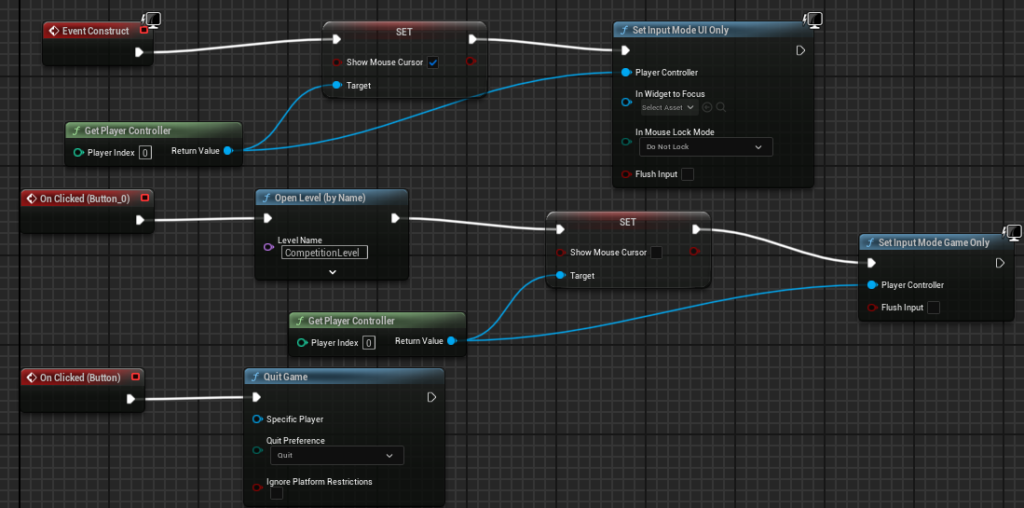
Task: Open the Select Asset dropdown
Action: pos(669,107)
